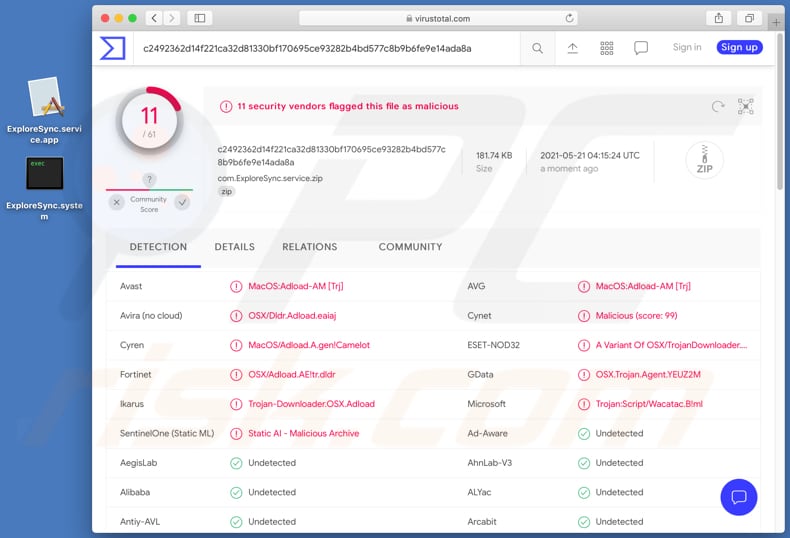
Task: Reload the page in address bar
Action: 569,18
